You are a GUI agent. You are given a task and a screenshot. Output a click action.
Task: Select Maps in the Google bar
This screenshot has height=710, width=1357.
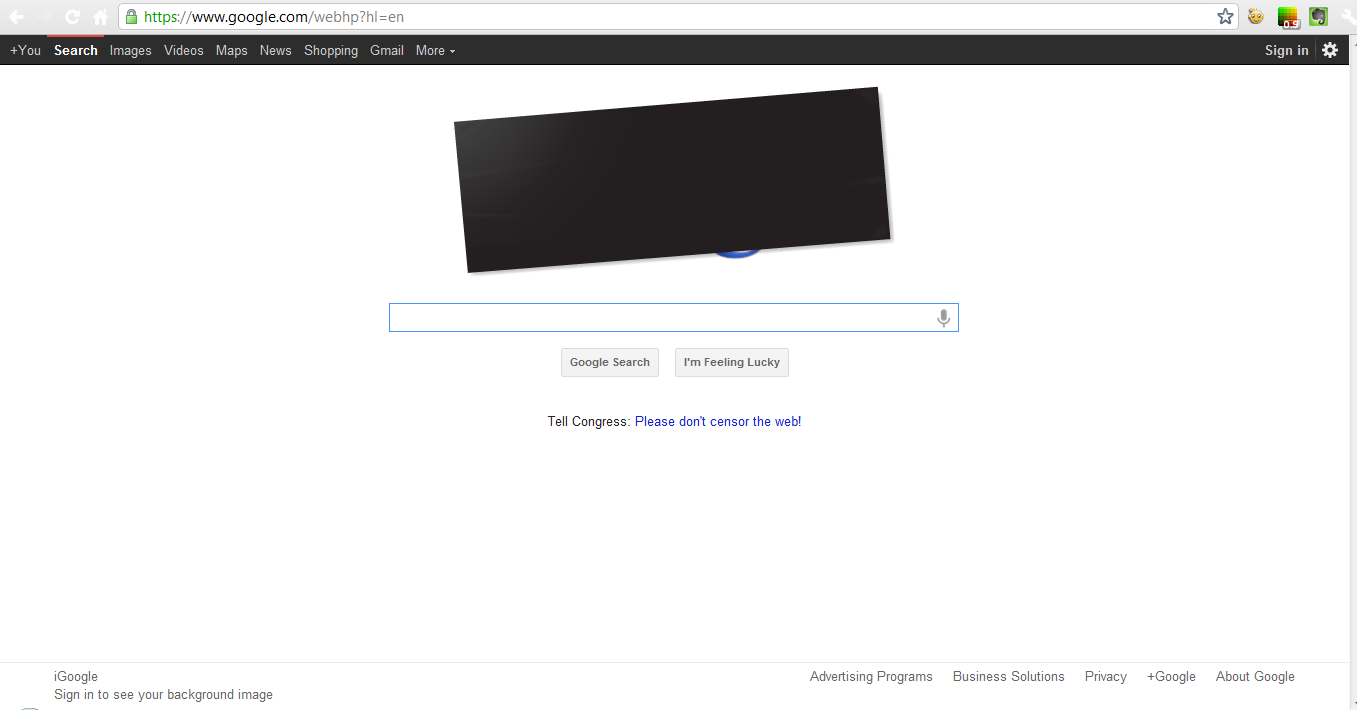231,50
